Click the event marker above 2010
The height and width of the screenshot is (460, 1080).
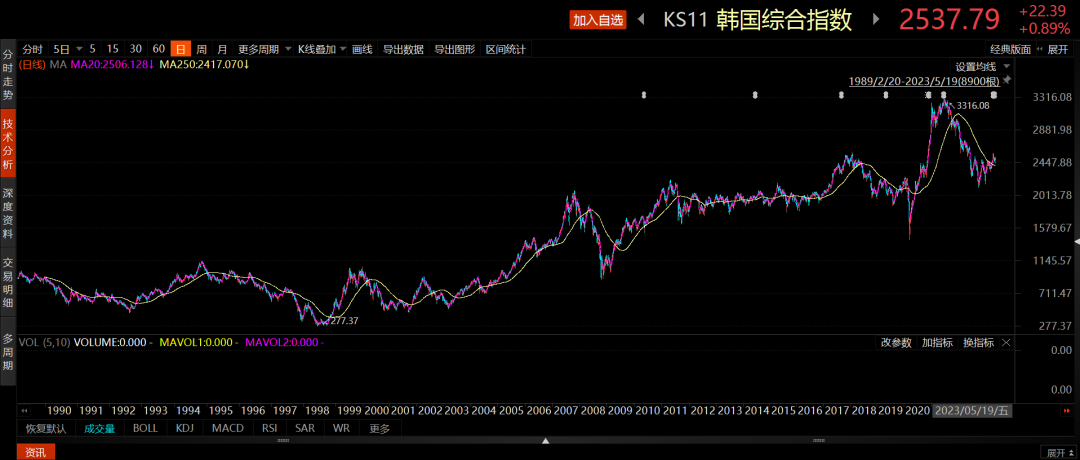(644, 95)
